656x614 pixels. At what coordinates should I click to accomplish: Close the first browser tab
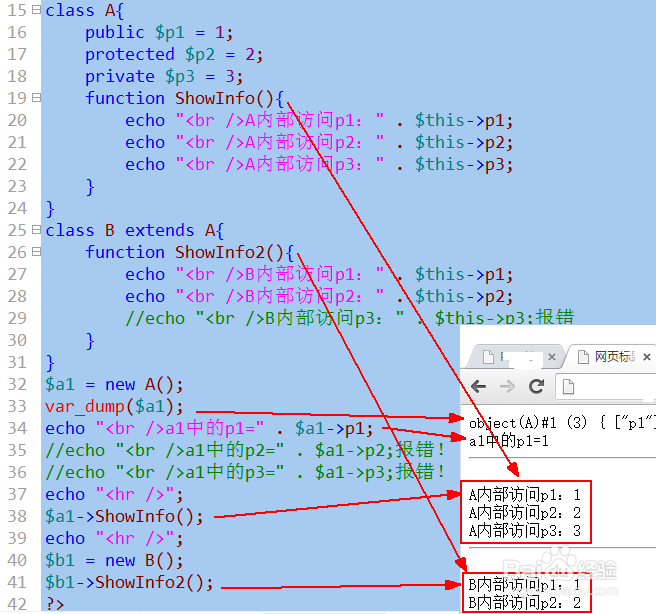552,357
